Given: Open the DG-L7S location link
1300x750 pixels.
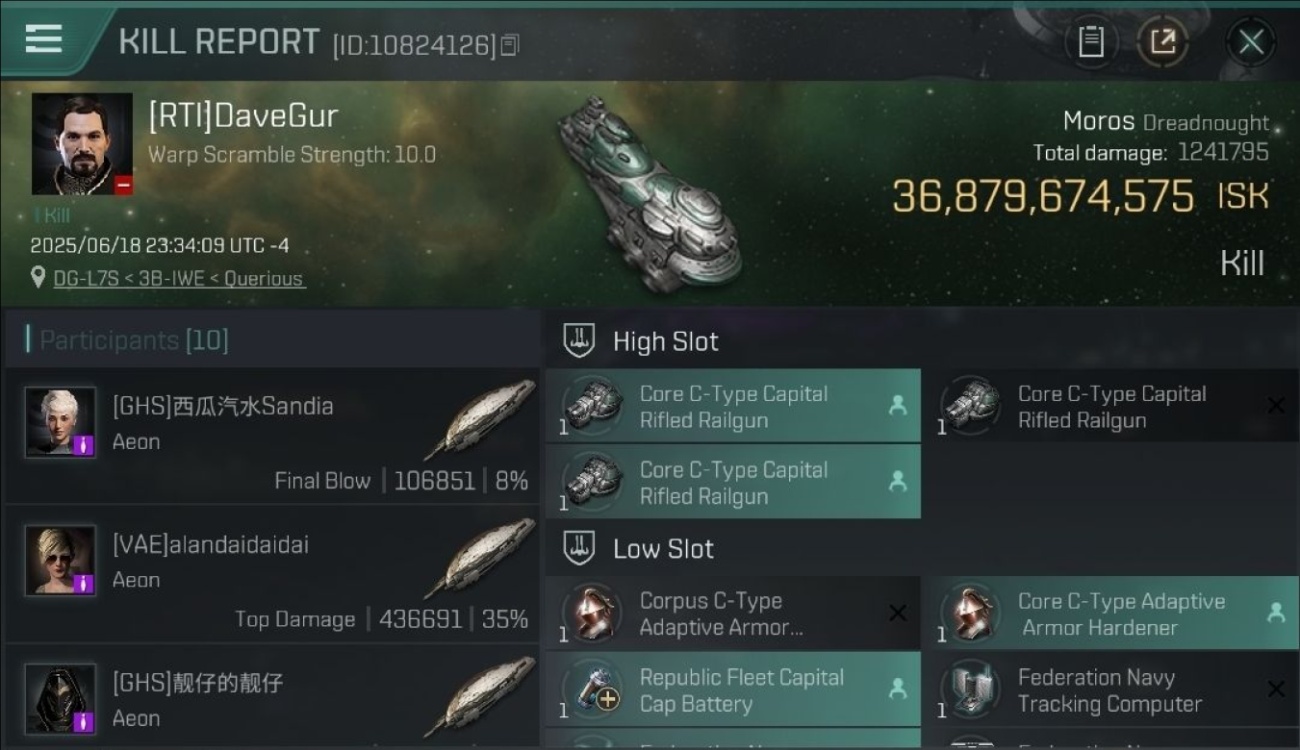Looking at the screenshot, I should (180, 279).
